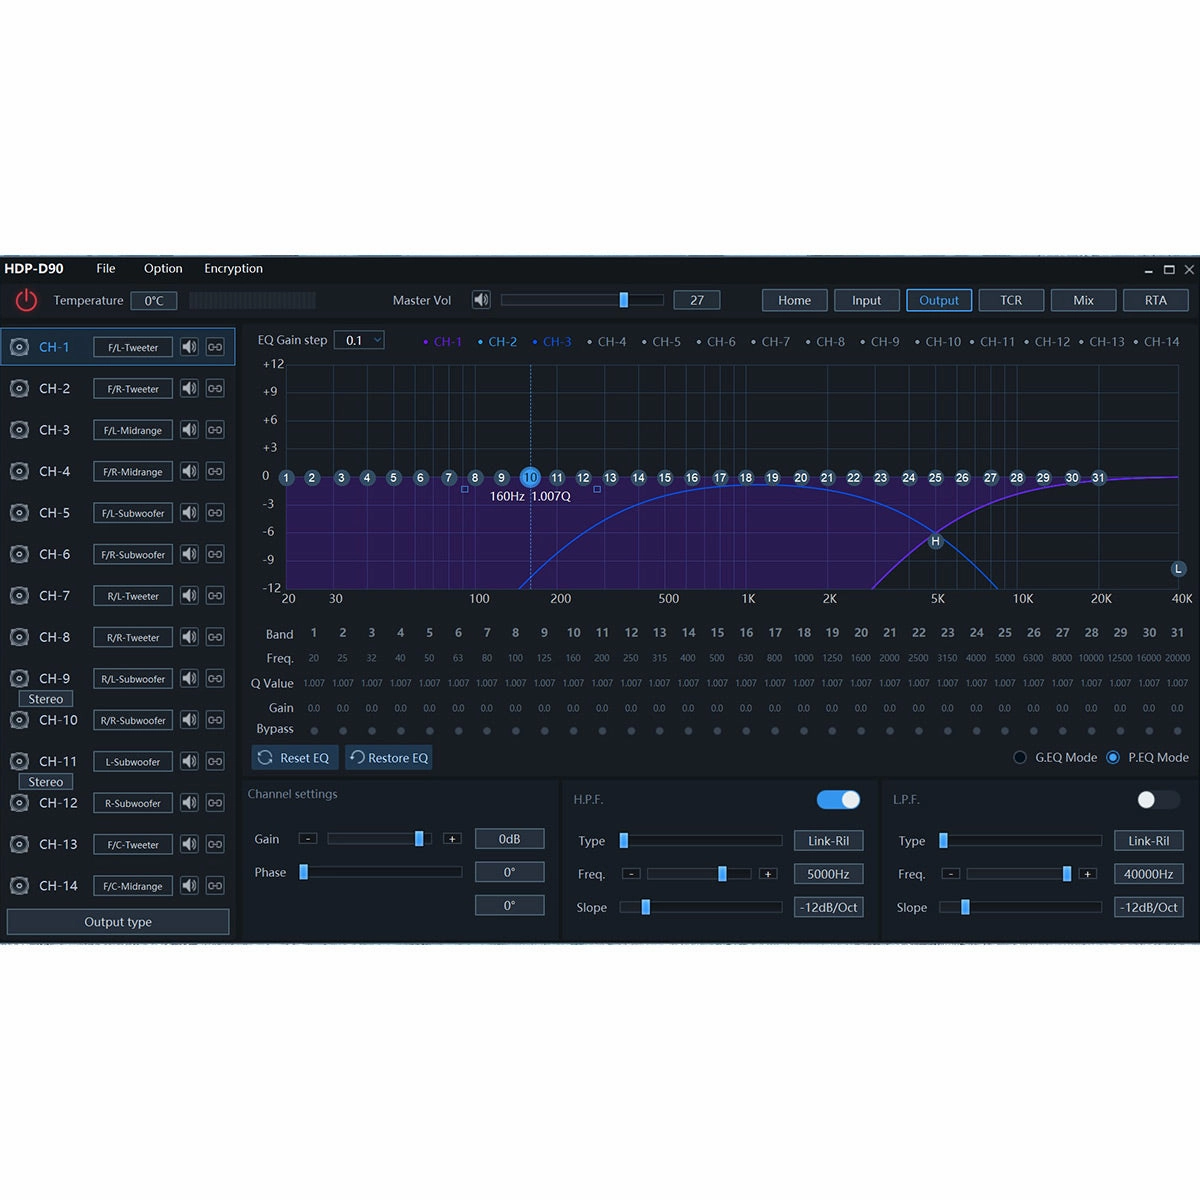Open the Option menu
The height and width of the screenshot is (1200, 1200).
[163, 269]
